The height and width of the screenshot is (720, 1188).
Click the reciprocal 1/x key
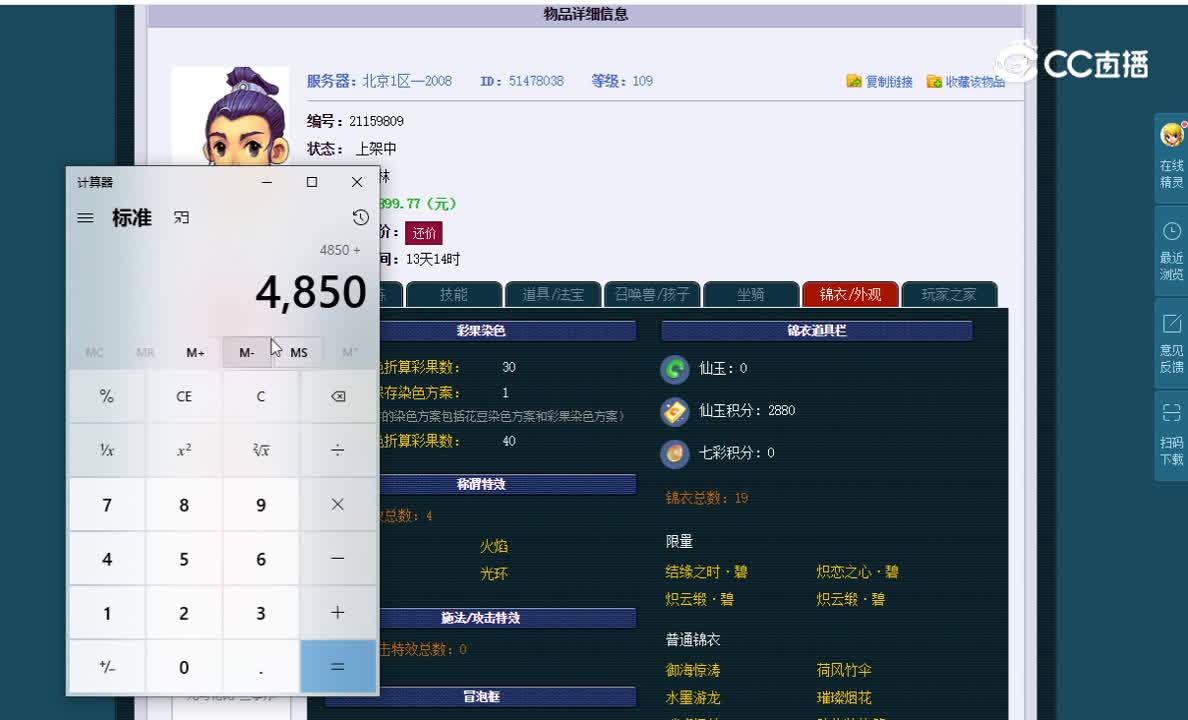107,450
